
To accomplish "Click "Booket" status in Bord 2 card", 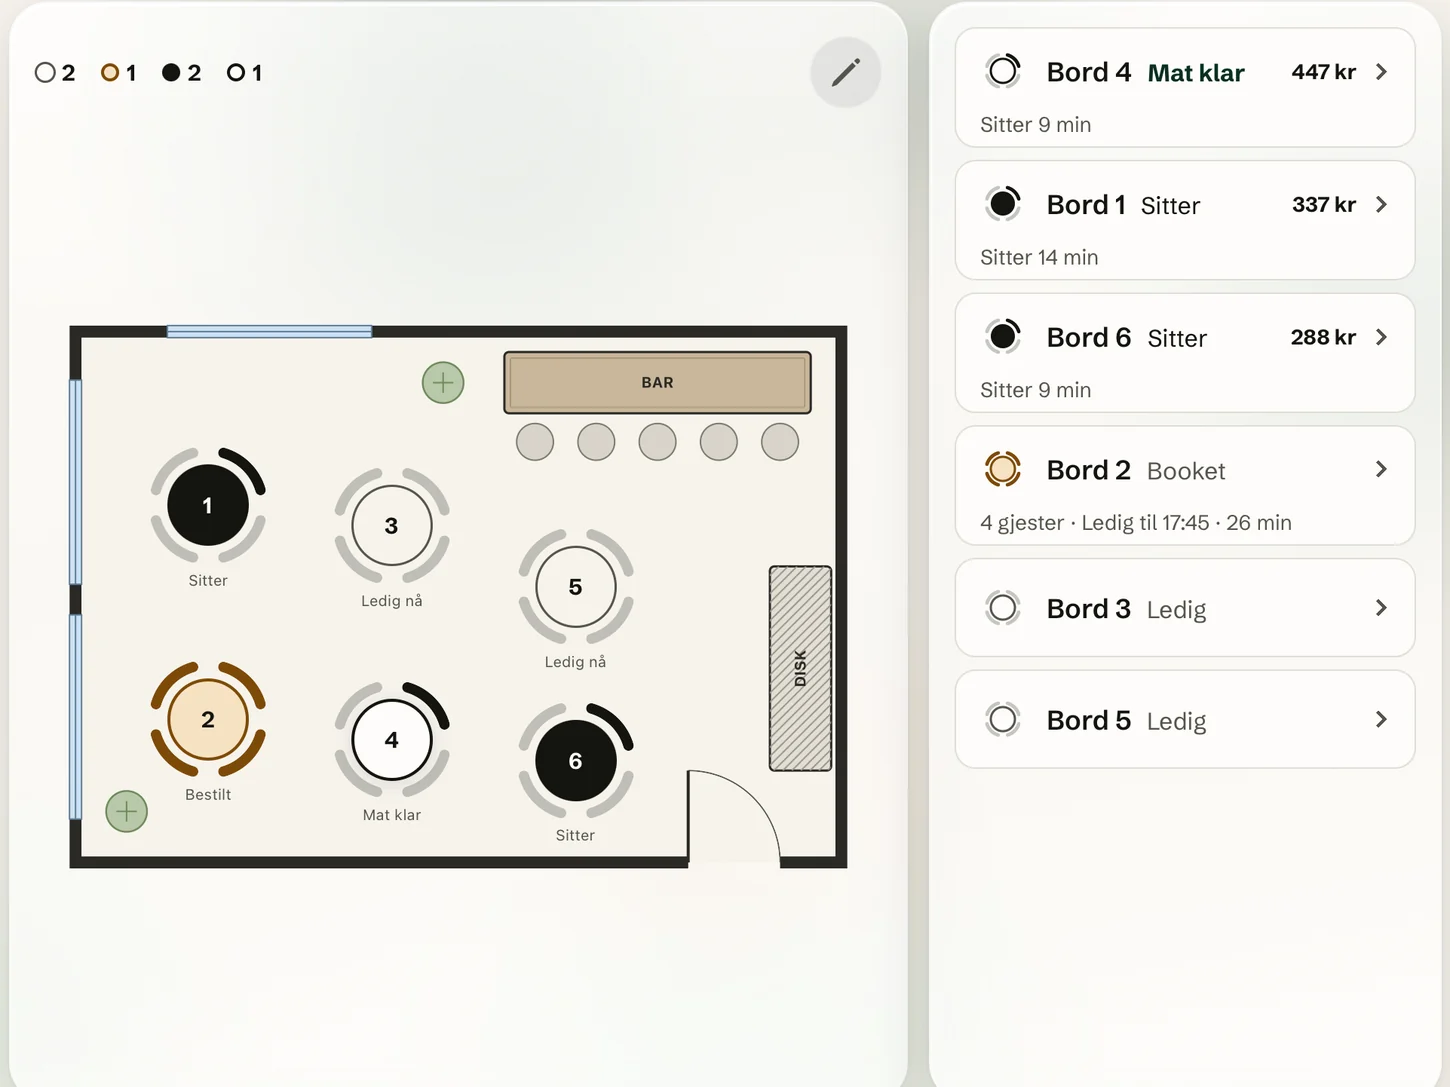I will (1186, 471).
